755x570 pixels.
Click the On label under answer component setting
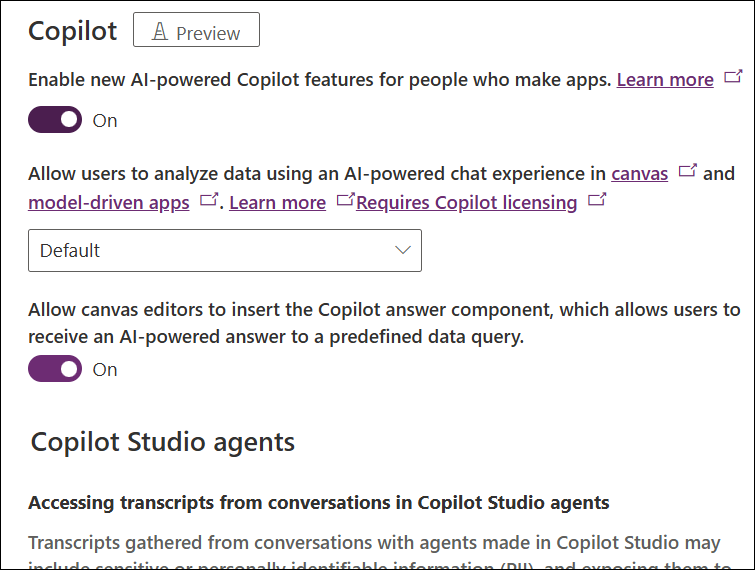(x=105, y=370)
